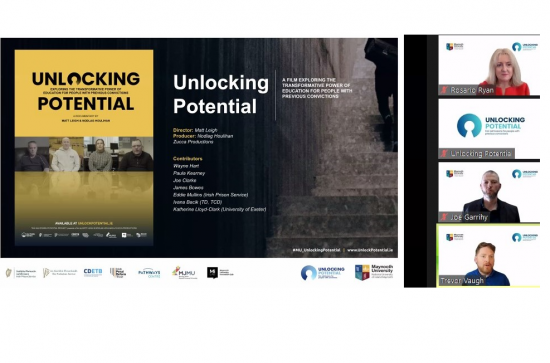Viewport: 550px width, 363px height.
Task: Select Joe Garrihy's video tile
Action: coord(489,193)
